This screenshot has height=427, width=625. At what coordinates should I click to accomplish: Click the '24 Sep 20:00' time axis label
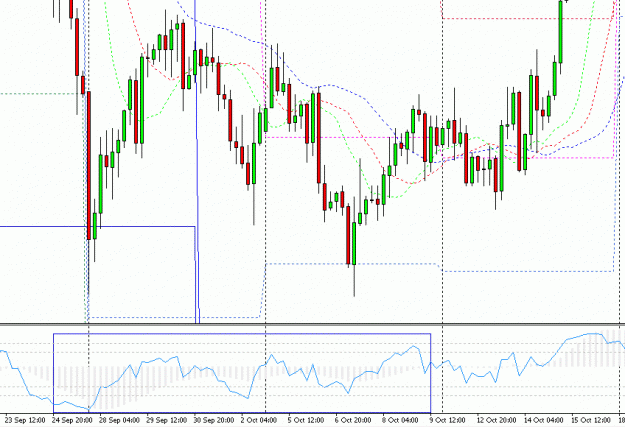pos(72,420)
